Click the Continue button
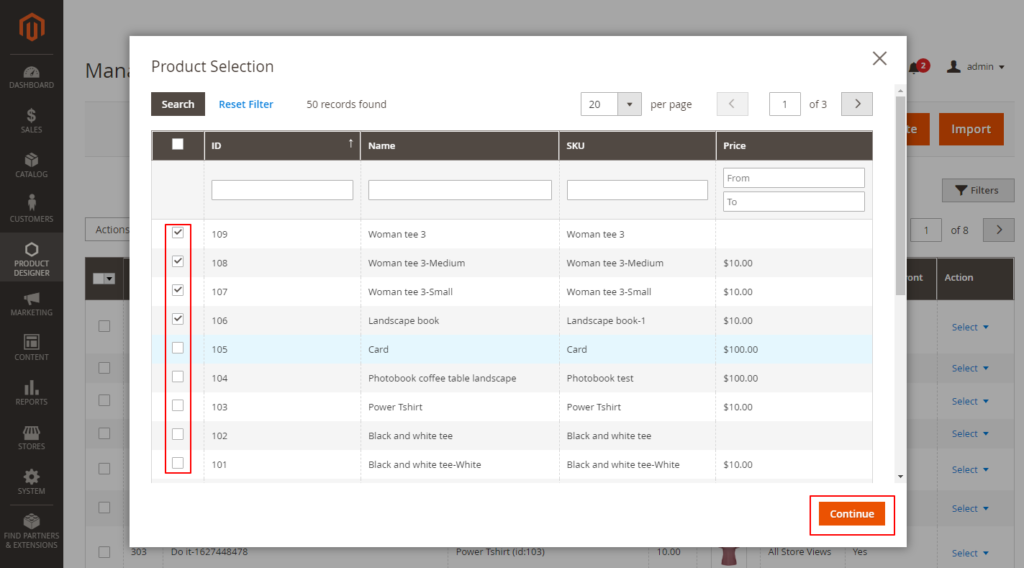The width and height of the screenshot is (1024, 568). (851, 514)
